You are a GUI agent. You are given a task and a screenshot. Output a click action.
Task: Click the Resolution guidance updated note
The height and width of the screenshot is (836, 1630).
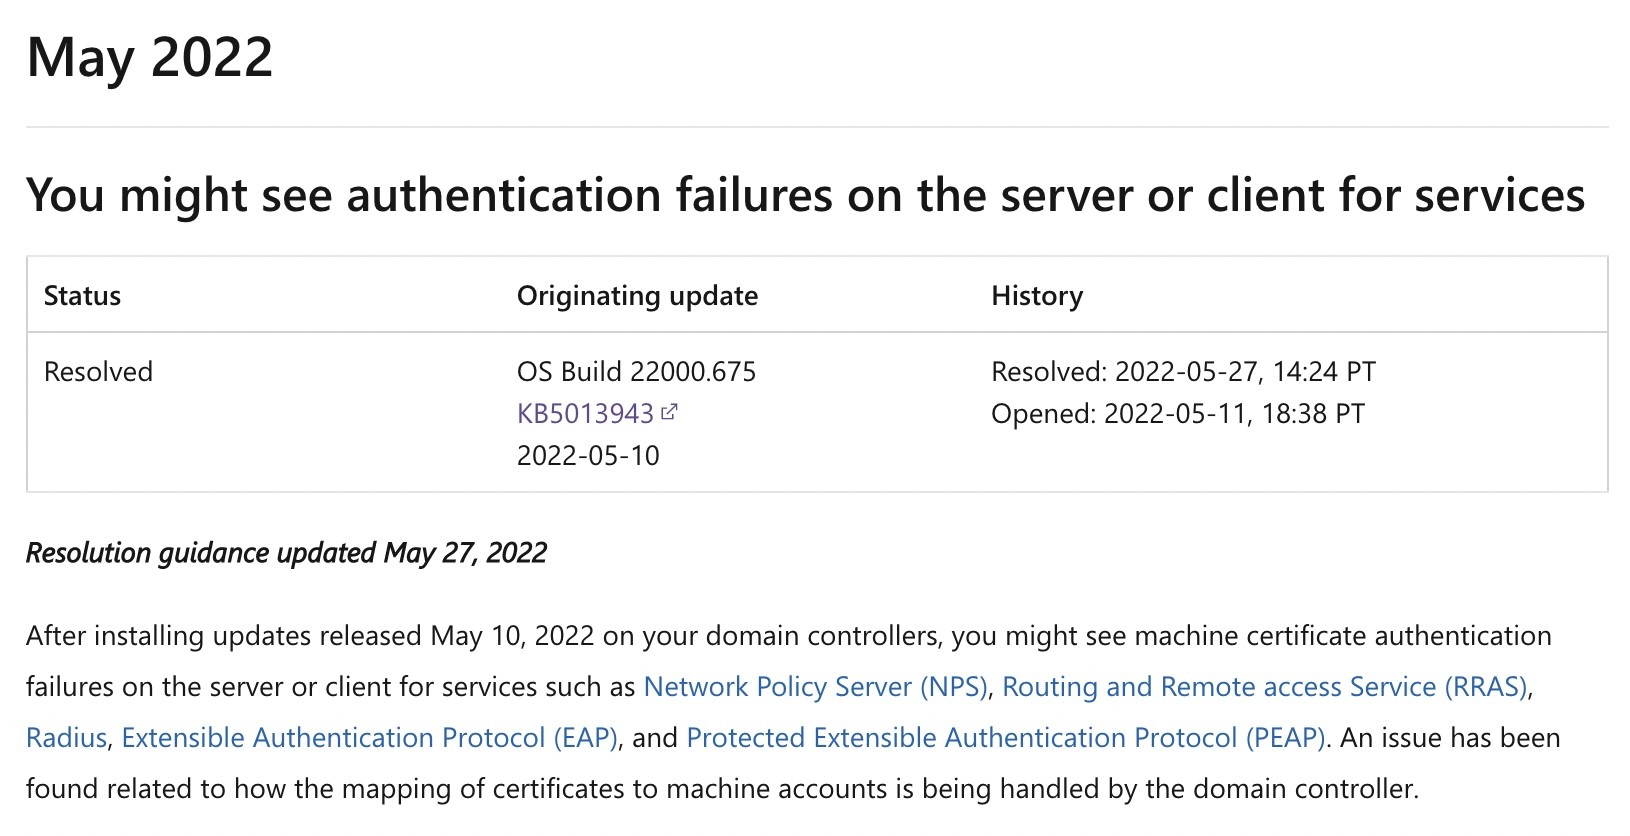tap(286, 553)
